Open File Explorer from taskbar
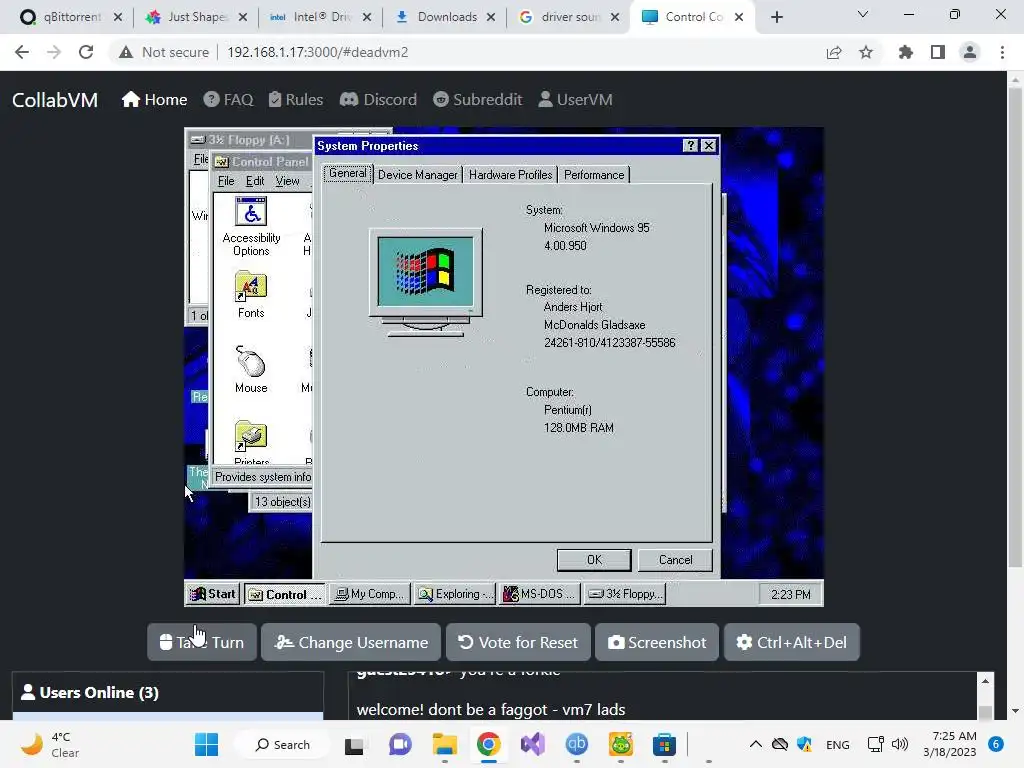Image resolution: width=1024 pixels, height=768 pixels. (445, 744)
